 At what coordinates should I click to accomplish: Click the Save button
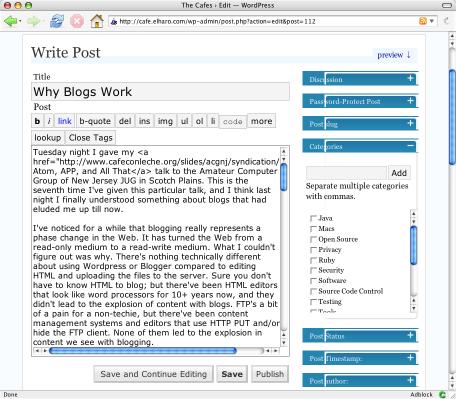232,374
